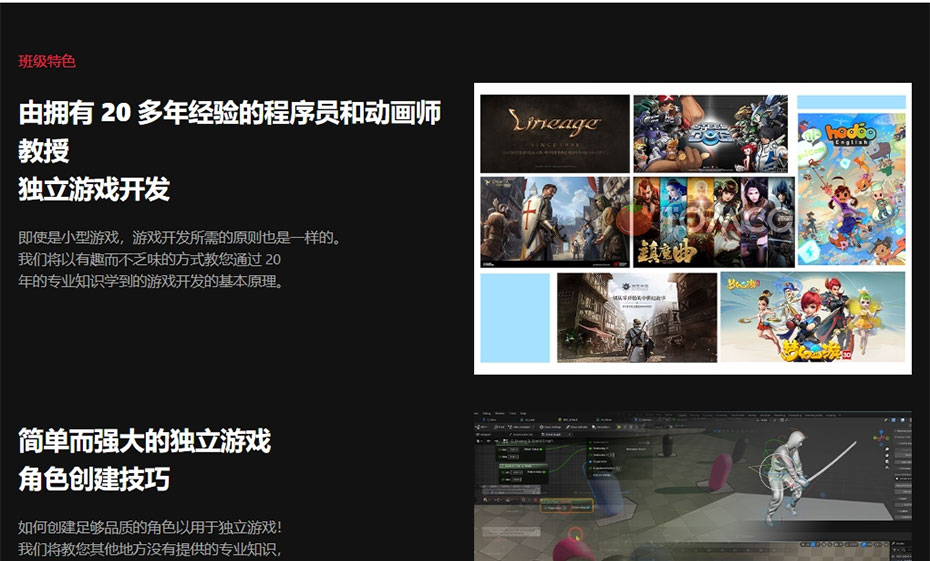Select the 角色创建技巧 heading line
This screenshot has height=561, width=930.
(x=94, y=479)
